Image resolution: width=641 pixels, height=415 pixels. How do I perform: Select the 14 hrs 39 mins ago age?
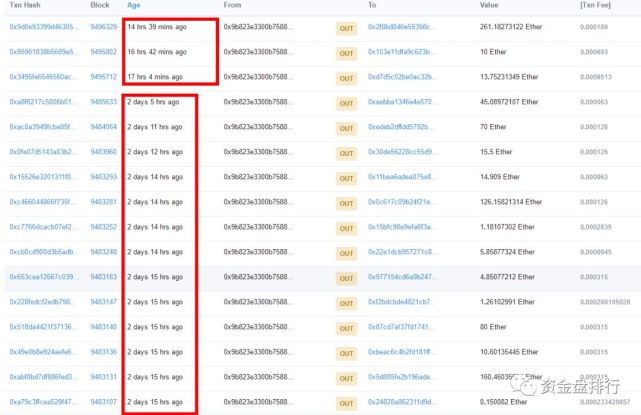point(157,27)
